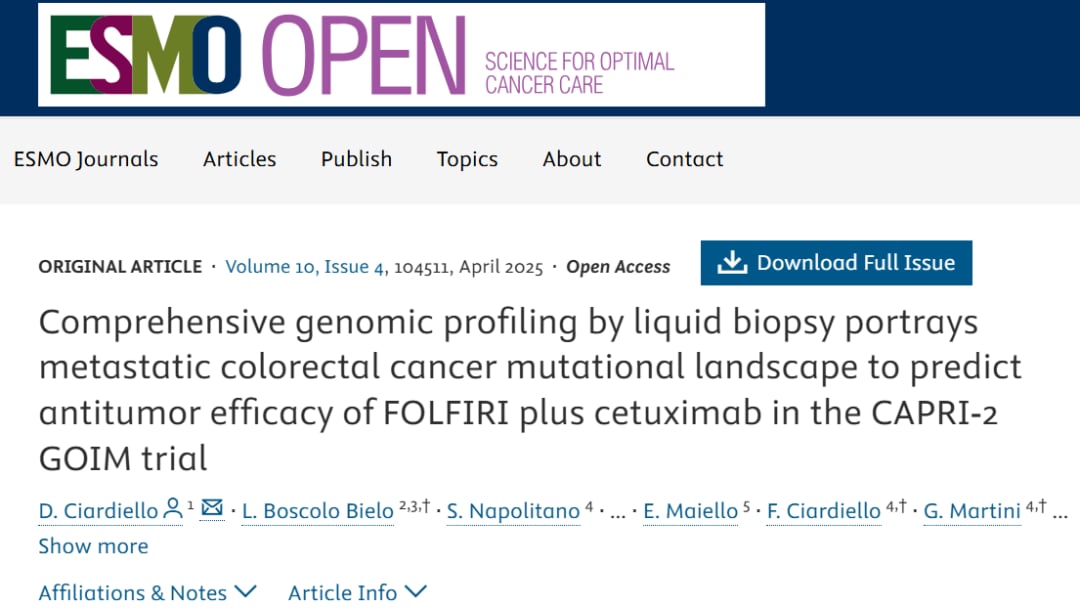Image resolution: width=1080 pixels, height=608 pixels.
Task: Click the download arrow icon
Action: 733,262
